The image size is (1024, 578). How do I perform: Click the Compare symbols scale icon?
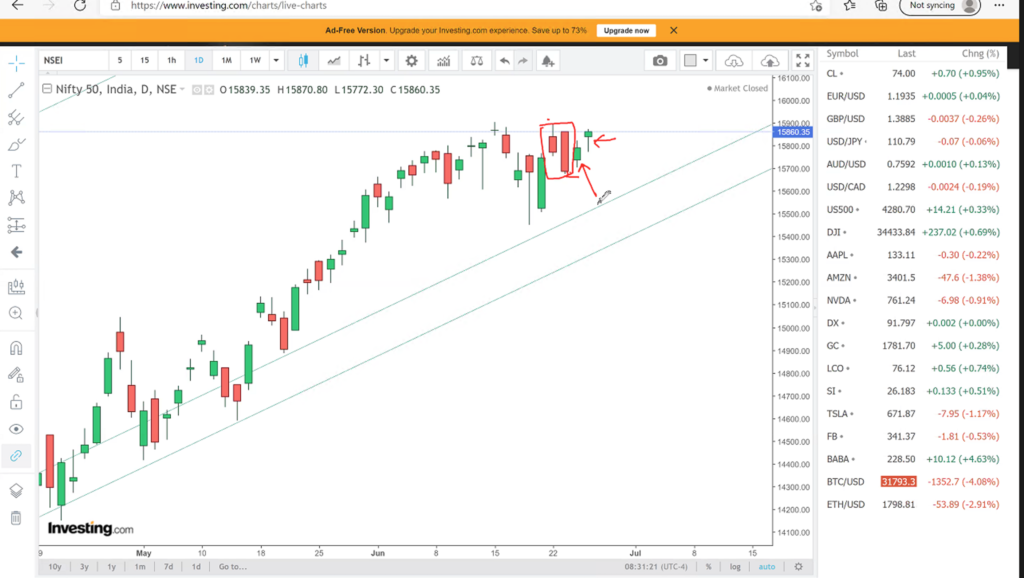click(x=476, y=61)
